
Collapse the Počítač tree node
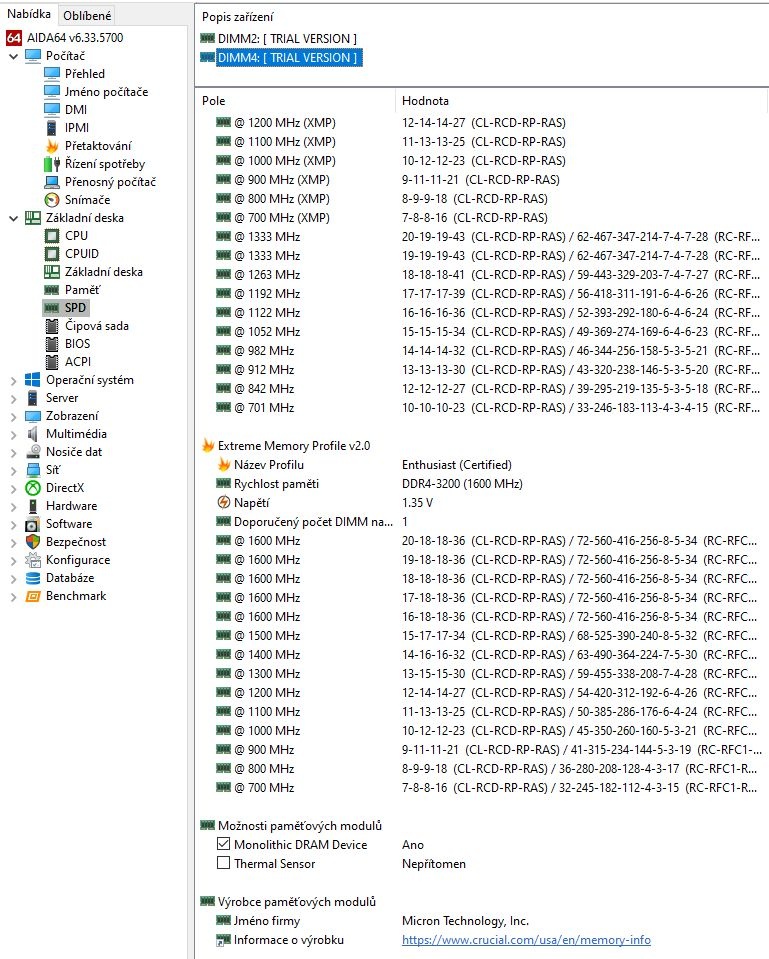[13, 56]
